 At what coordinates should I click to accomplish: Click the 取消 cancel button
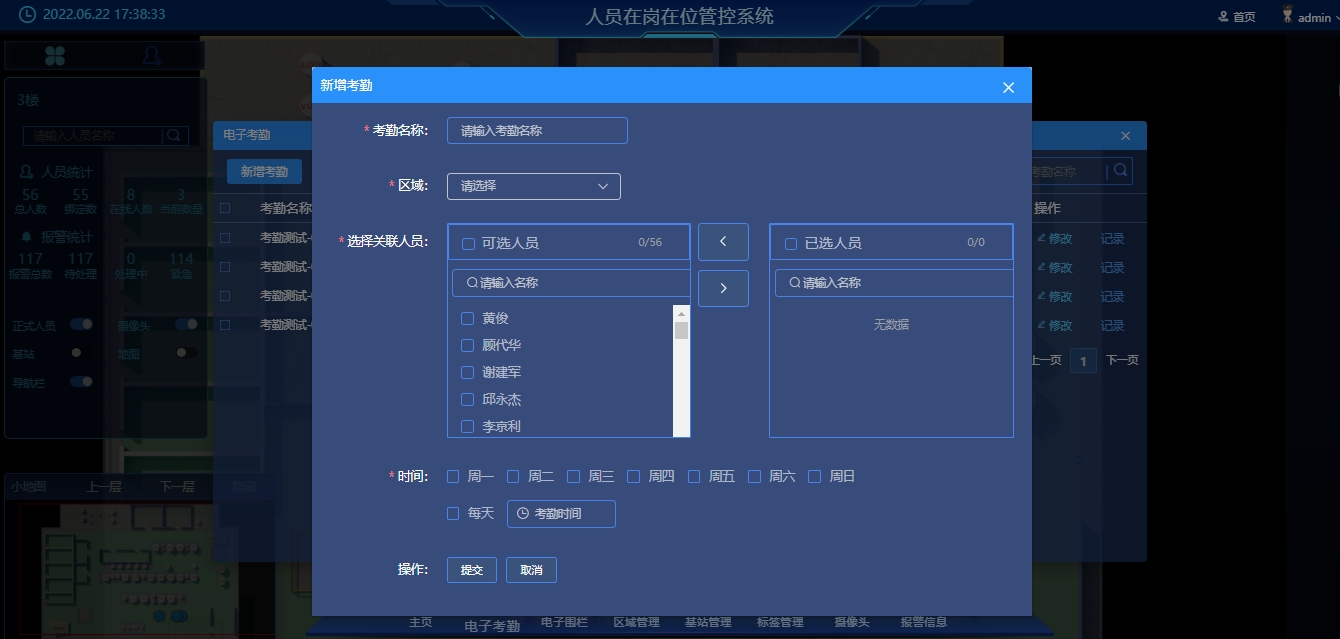click(x=531, y=570)
